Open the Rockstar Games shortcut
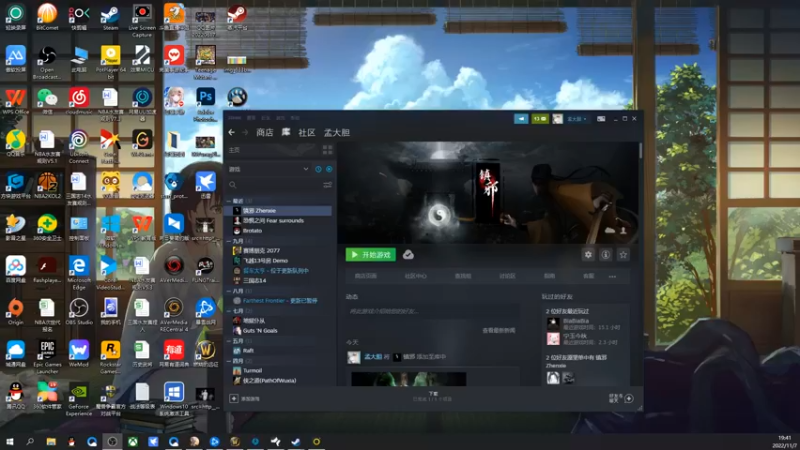Viewport: 800px width, 450px height. 110,357
